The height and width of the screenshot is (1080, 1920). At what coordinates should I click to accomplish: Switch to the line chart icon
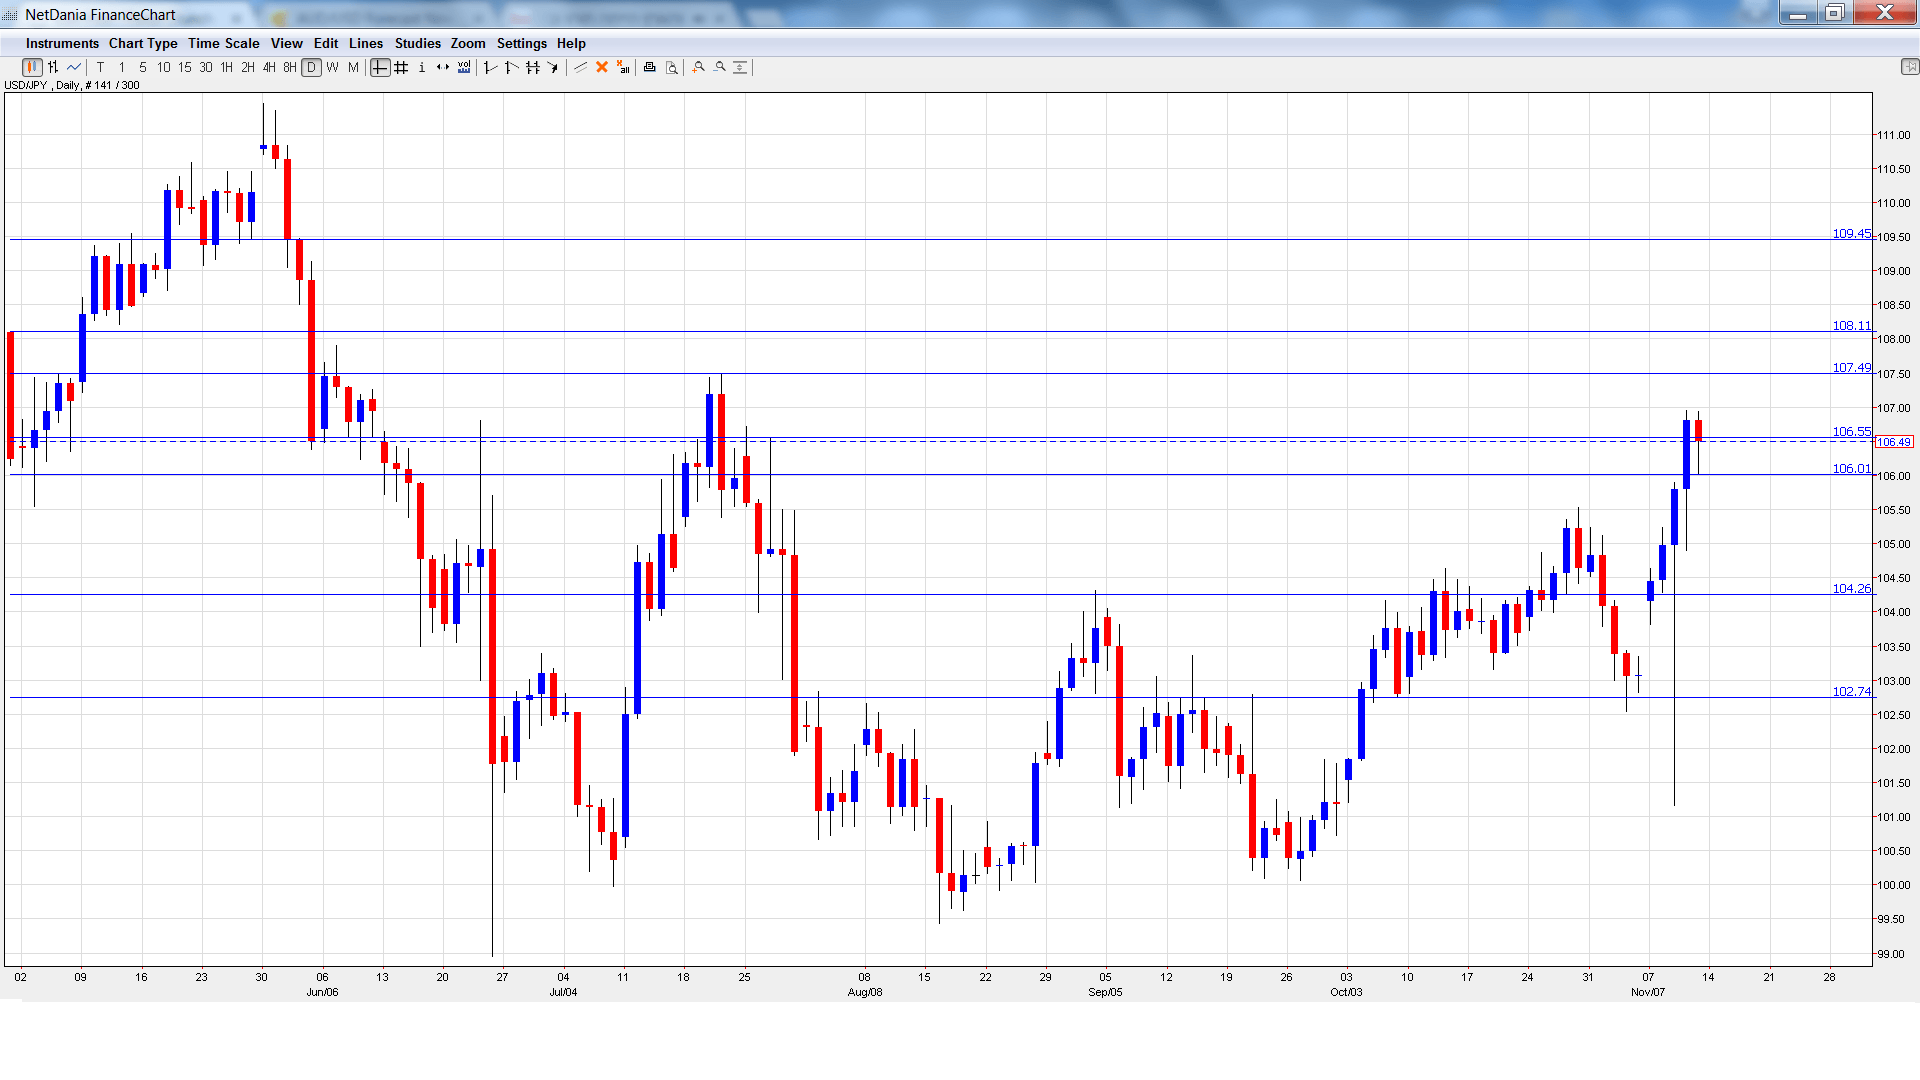[74, 67]
